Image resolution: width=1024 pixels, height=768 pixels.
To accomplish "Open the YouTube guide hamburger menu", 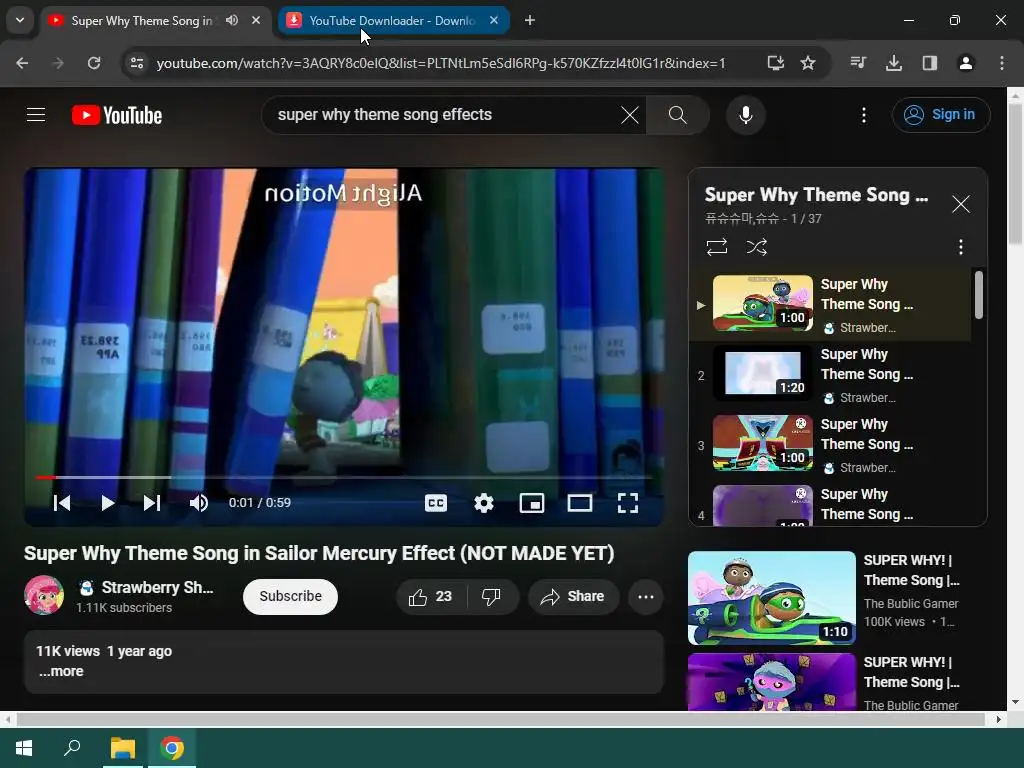I will pyautogui.click(x=36, y=115).
